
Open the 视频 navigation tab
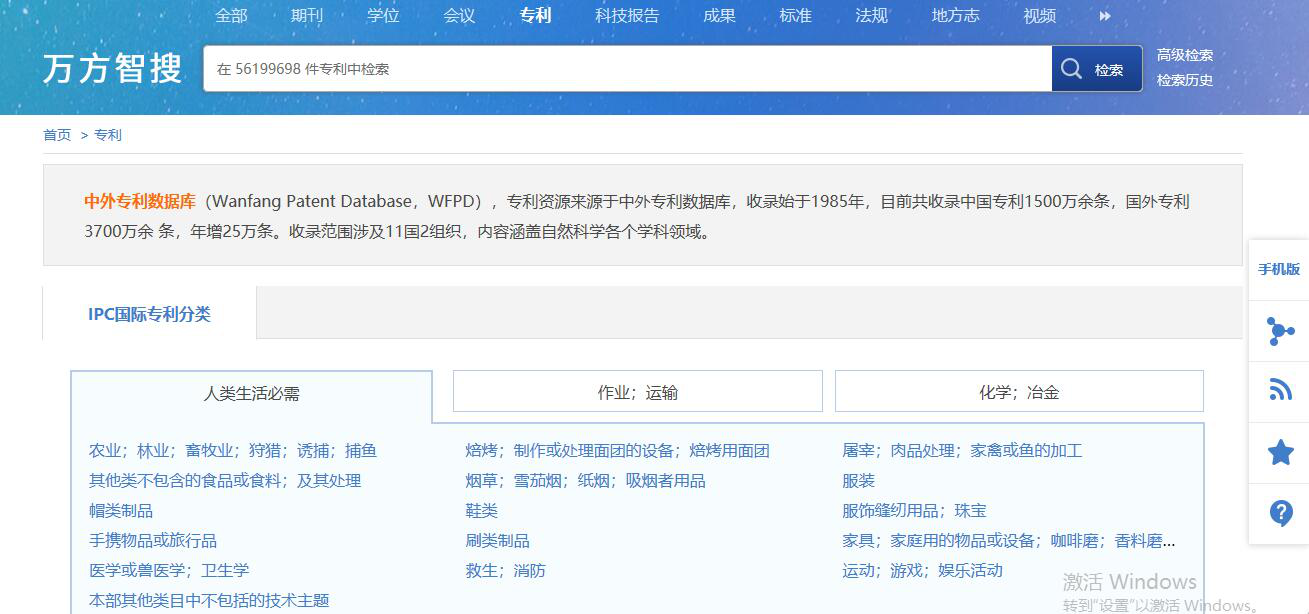(x=1039, y=16)
